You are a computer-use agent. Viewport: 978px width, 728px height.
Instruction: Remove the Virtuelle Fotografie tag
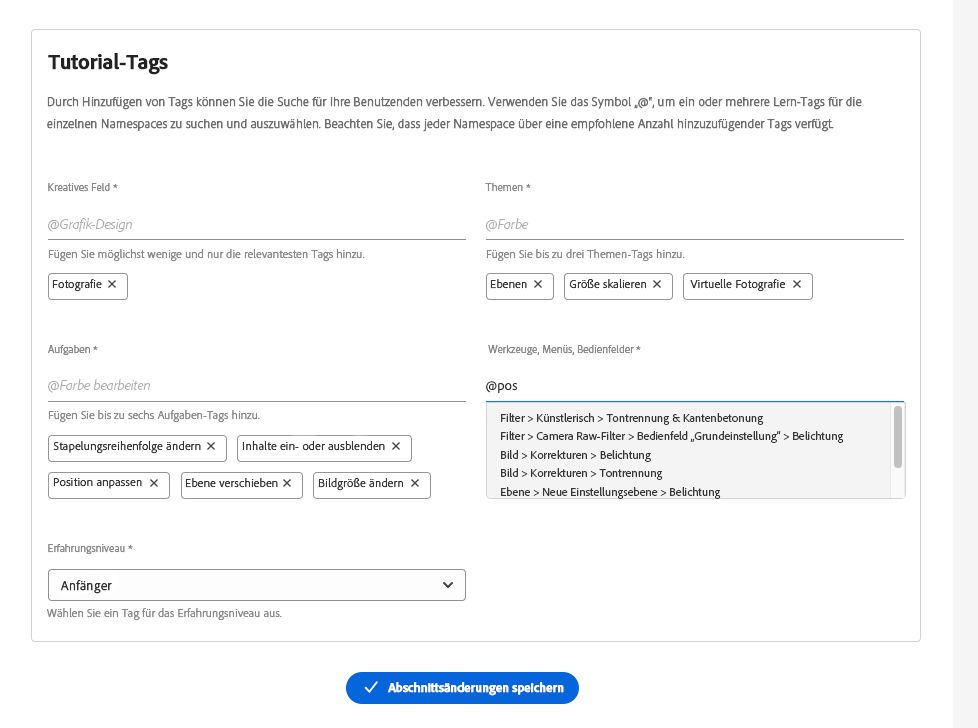[x=797, y=285]
